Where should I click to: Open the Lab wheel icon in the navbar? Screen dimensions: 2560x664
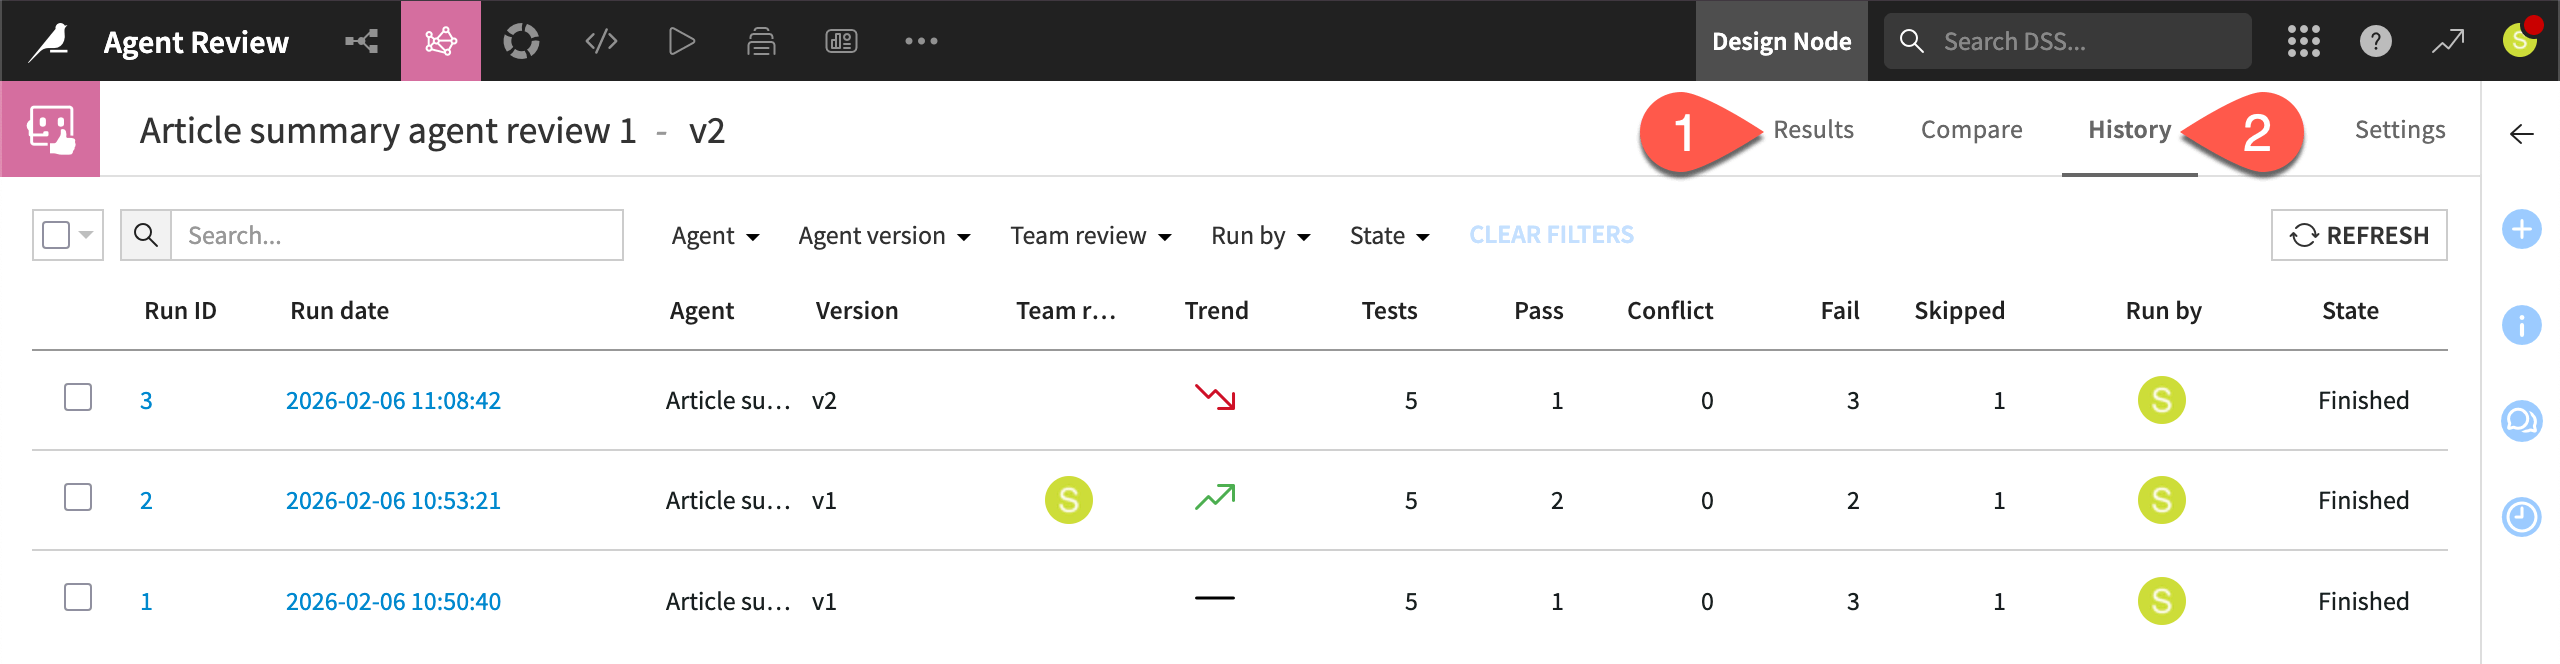click(520, 41)
